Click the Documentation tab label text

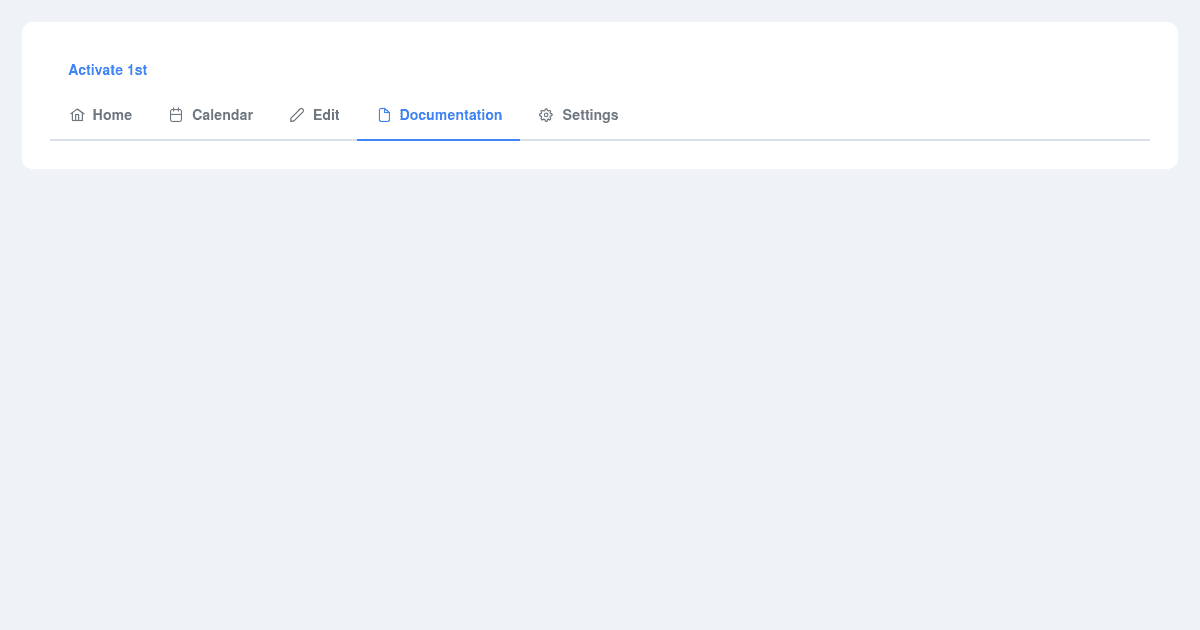pyautogui.click(x=451, y=115)
